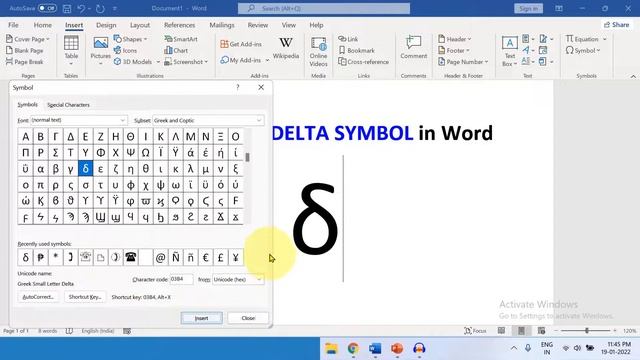640x360 pixels.
Task: Open the View tab
Action: pos(289,25)
